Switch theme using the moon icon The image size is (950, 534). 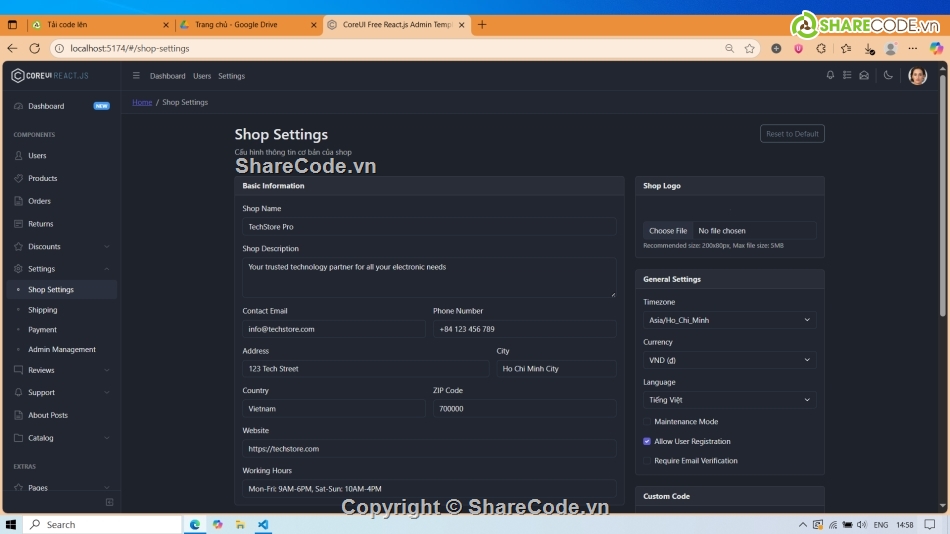tap(888, 76)
